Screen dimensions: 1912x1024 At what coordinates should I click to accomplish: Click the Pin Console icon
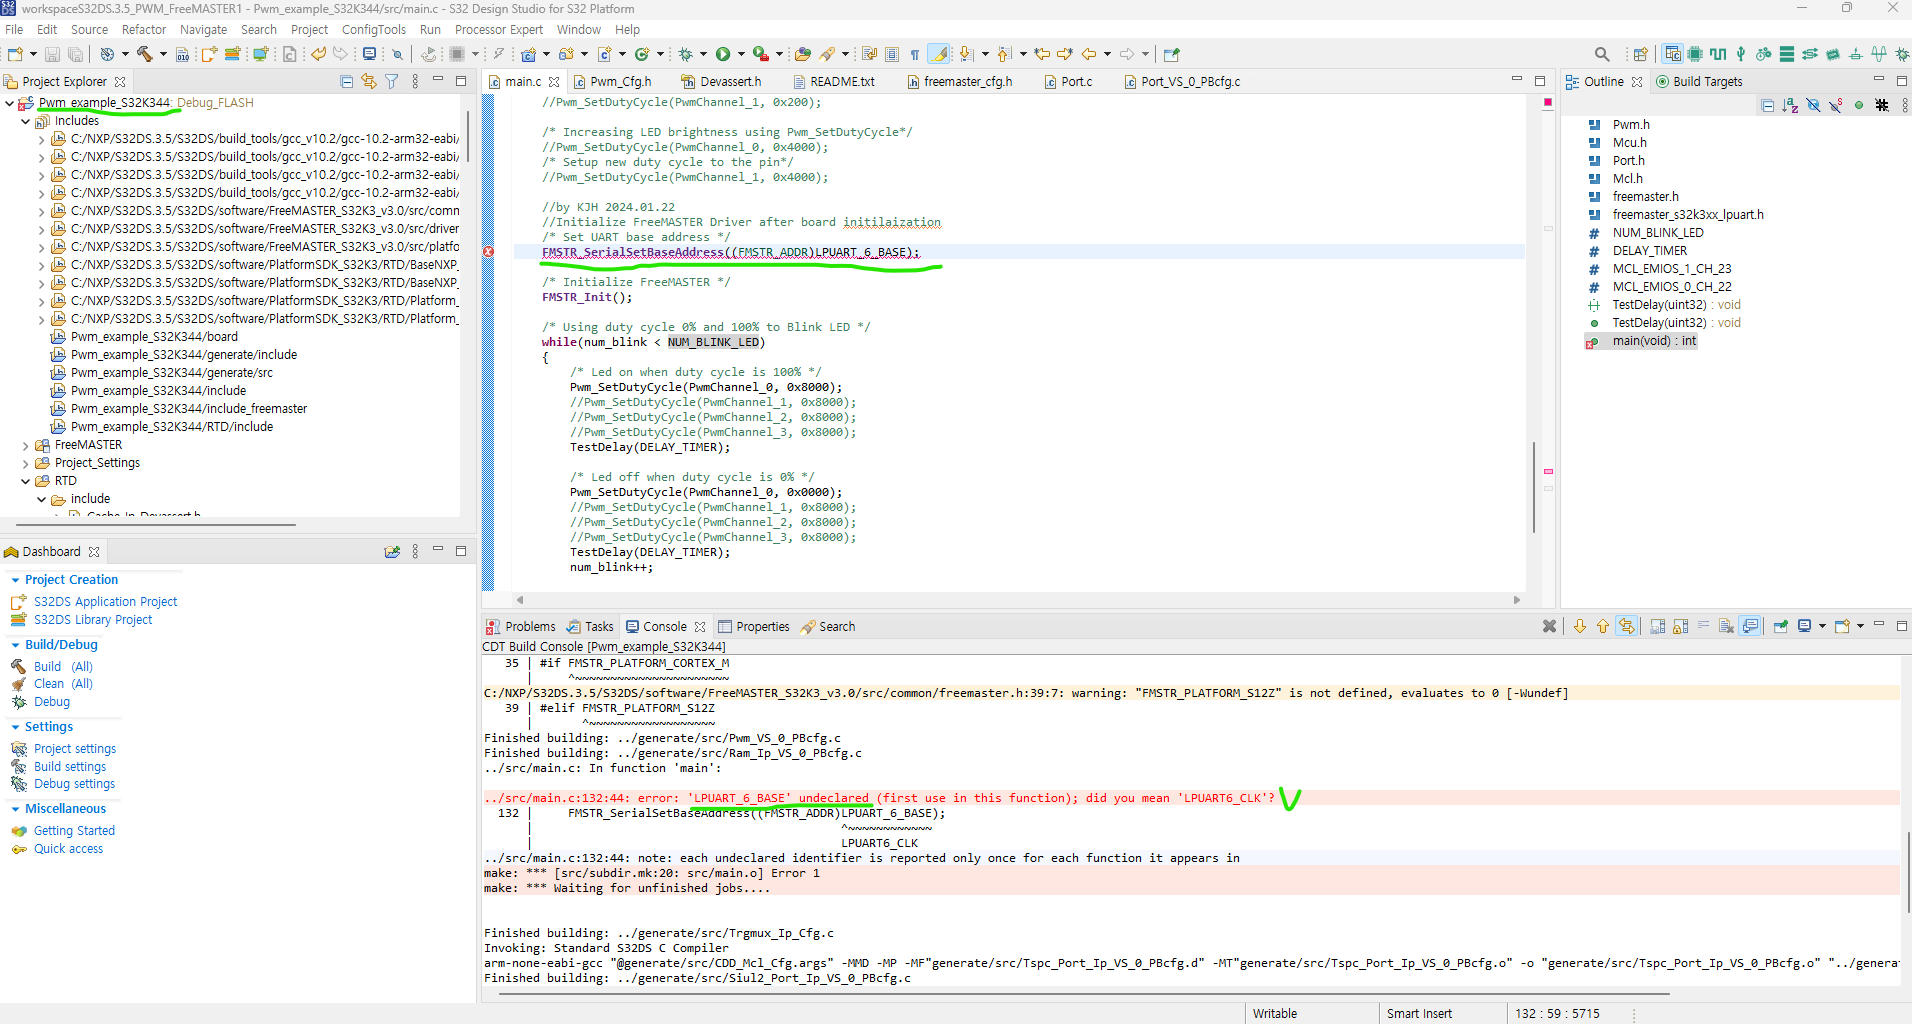(x=1780, y=626)
